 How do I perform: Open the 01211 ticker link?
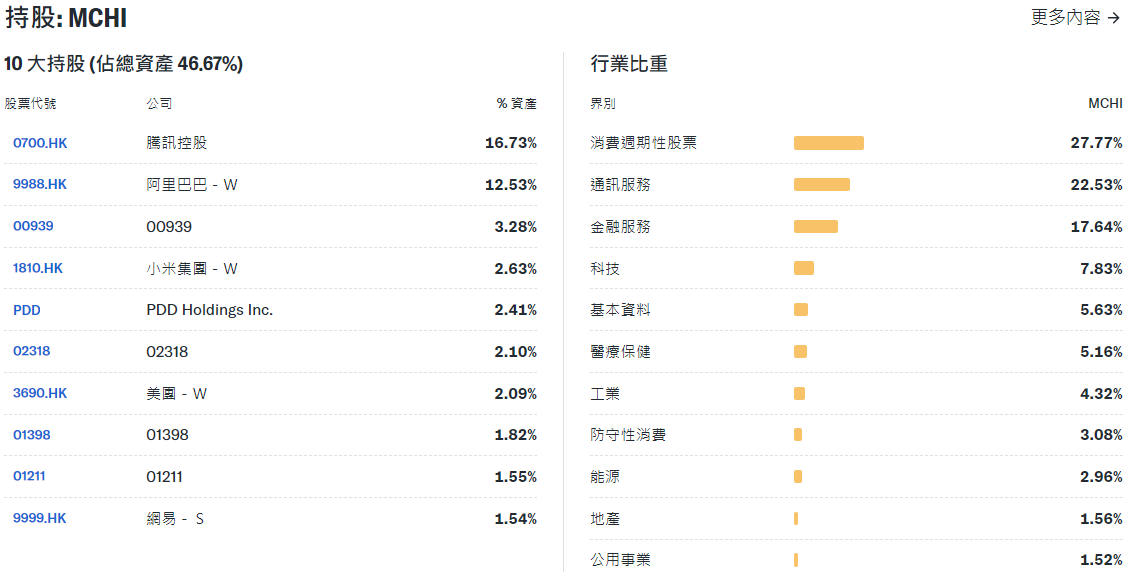click(x=29, y=476)
